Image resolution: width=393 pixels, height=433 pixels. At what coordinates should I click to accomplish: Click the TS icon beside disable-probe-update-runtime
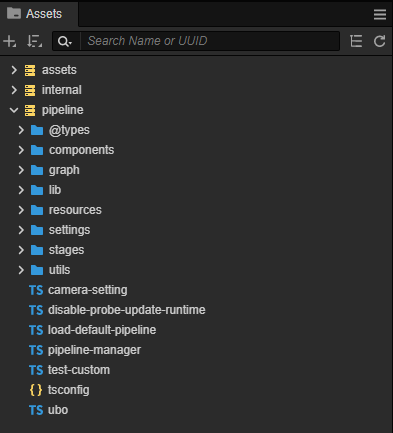36,310
